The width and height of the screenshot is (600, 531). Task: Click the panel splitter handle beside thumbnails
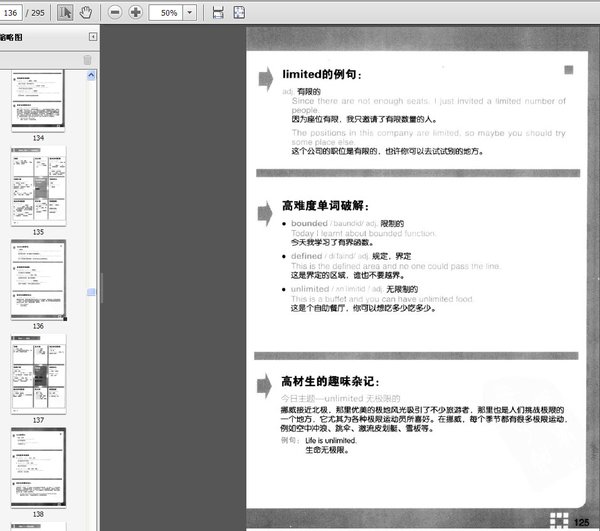pyautogui.click(x=102, y=288)
